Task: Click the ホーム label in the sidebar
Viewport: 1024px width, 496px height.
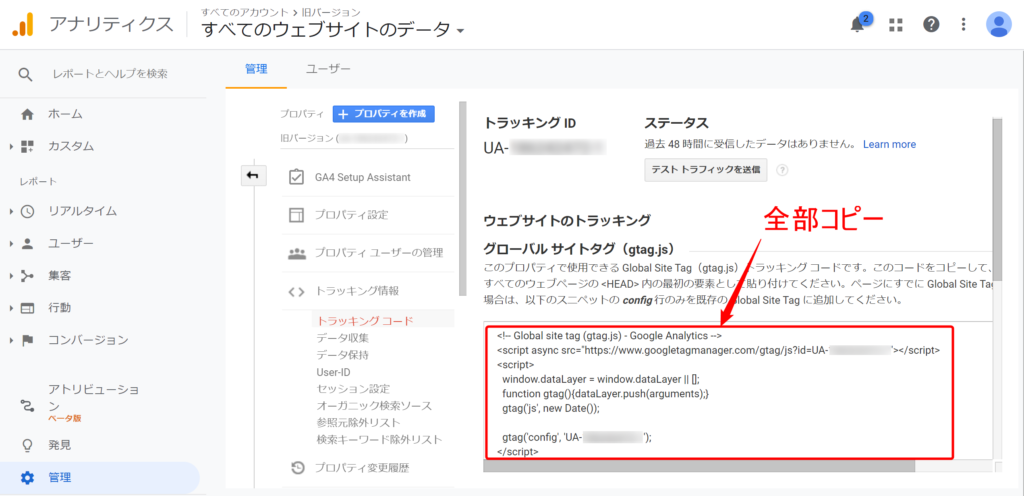Action: pyautogui.click(x=65, y=114)
